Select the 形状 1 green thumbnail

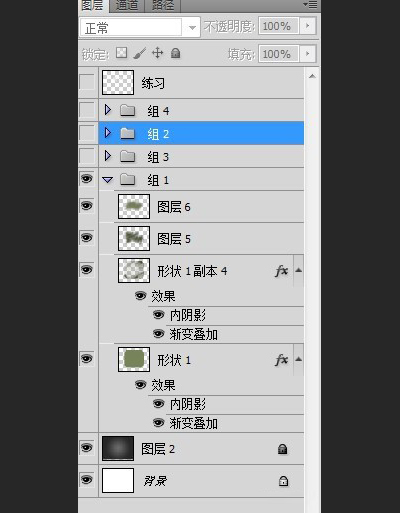pos(134,359)
